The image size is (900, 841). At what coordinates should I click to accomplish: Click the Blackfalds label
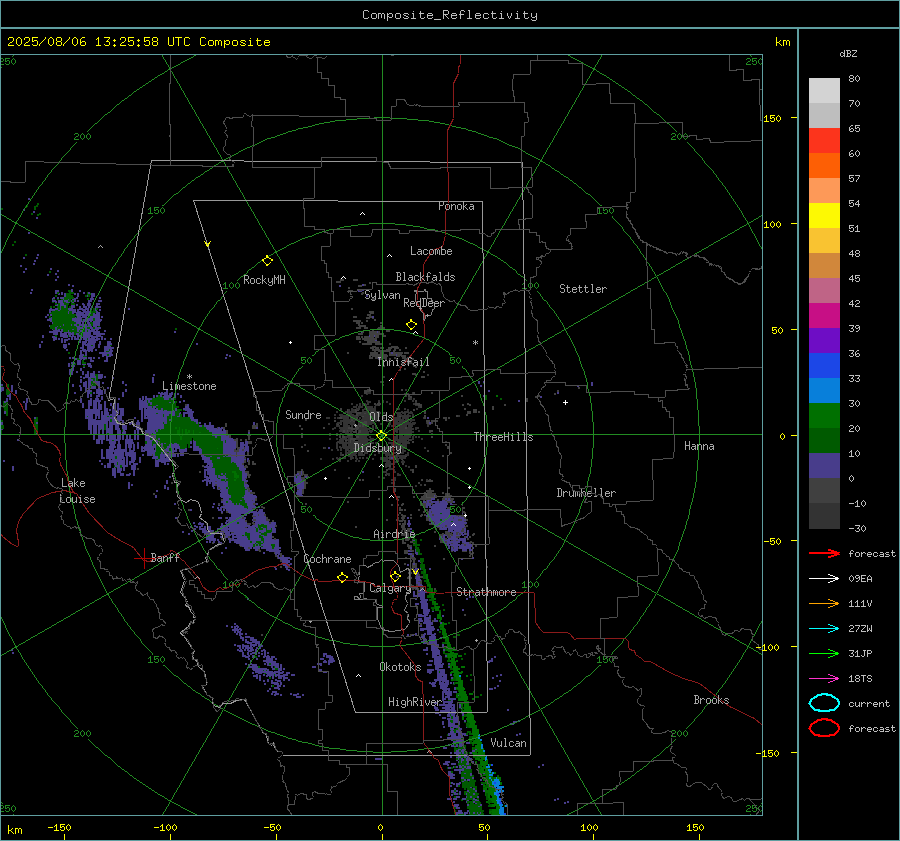tap(425, 277)
